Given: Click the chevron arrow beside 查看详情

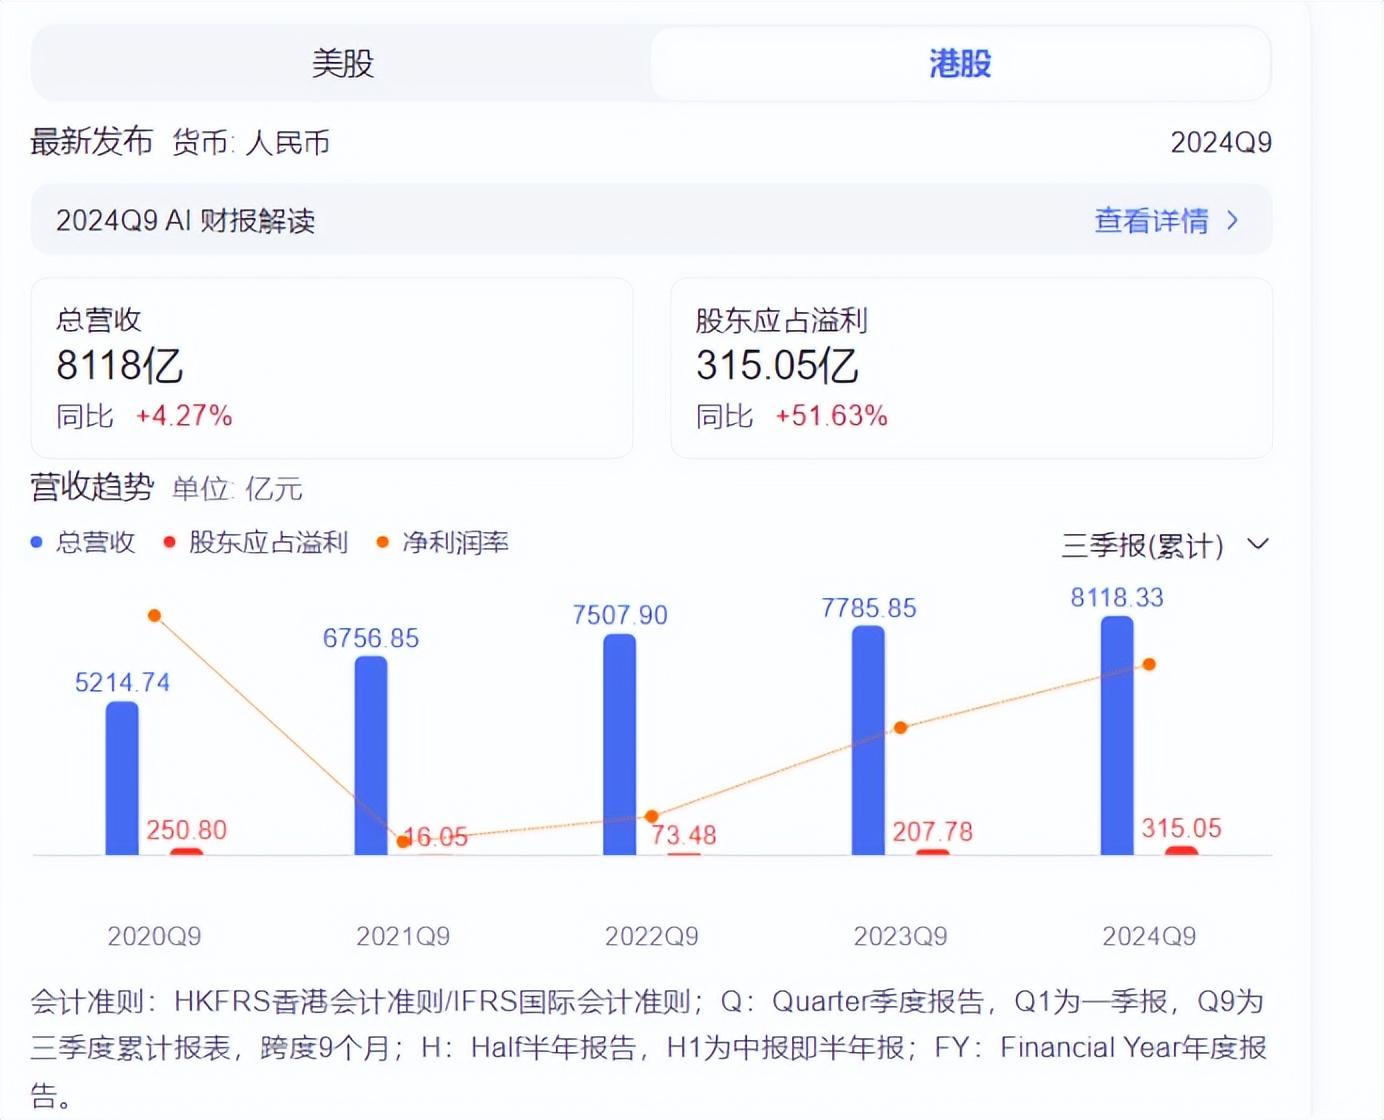Looking at the screenshot, I should [1233, 220].
